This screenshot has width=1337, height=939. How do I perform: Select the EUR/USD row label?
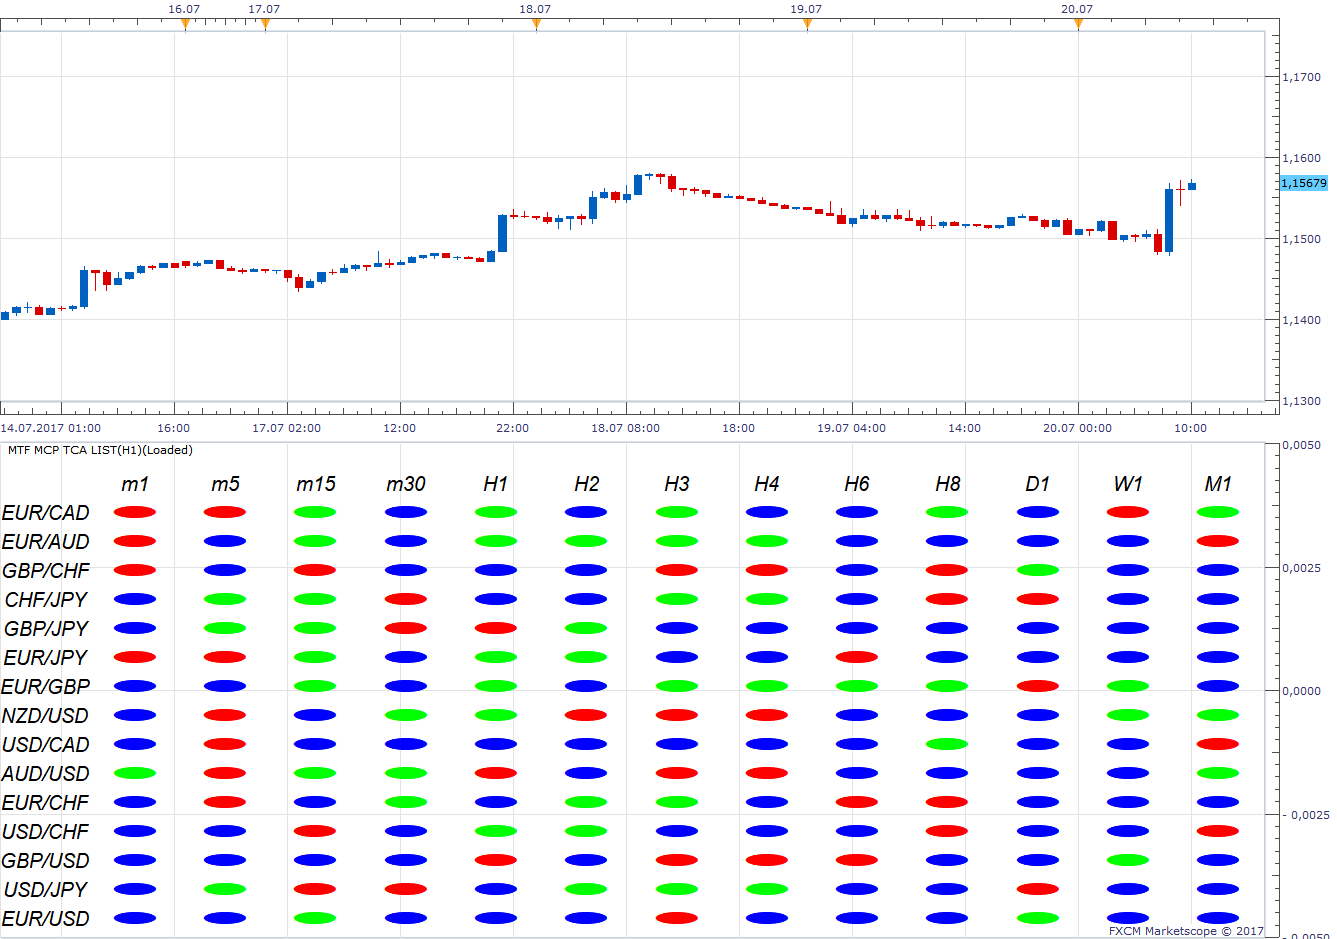[x=46, y=919]
